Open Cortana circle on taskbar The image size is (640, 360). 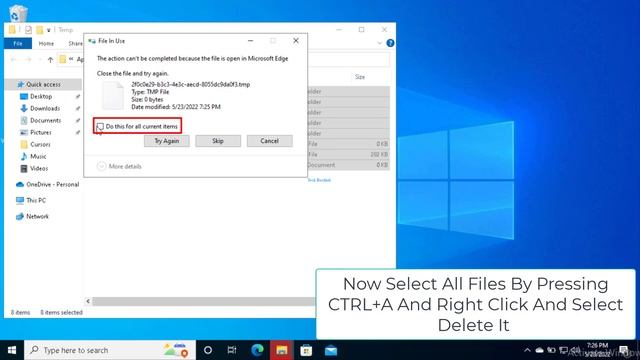[208, 350]
